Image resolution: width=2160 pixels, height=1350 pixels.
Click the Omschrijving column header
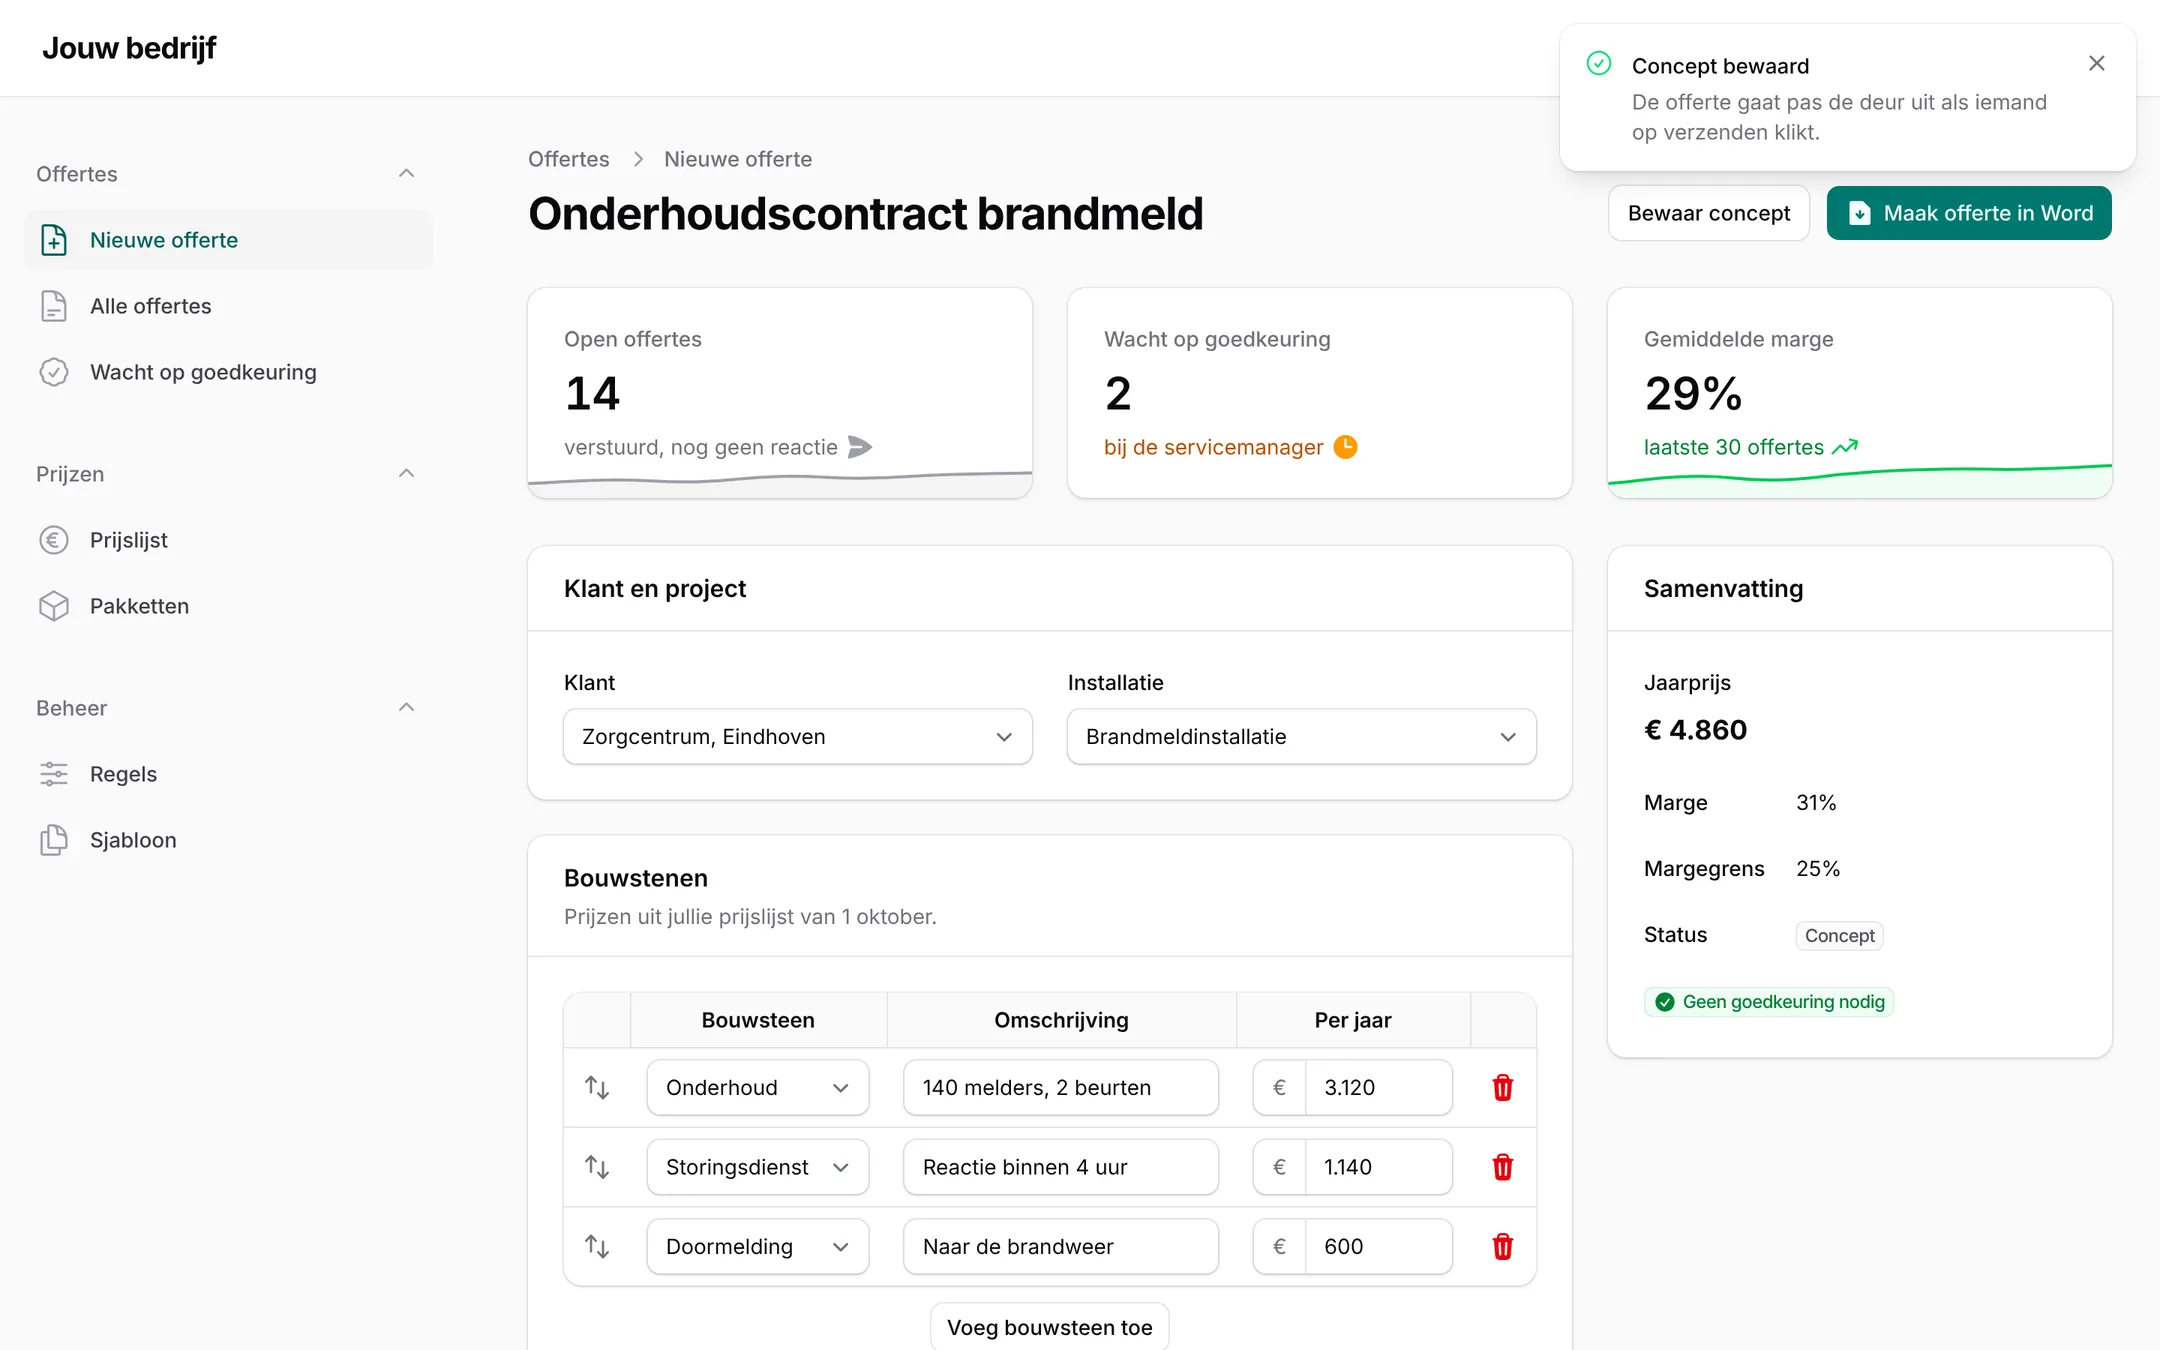coord(1061,1020)
